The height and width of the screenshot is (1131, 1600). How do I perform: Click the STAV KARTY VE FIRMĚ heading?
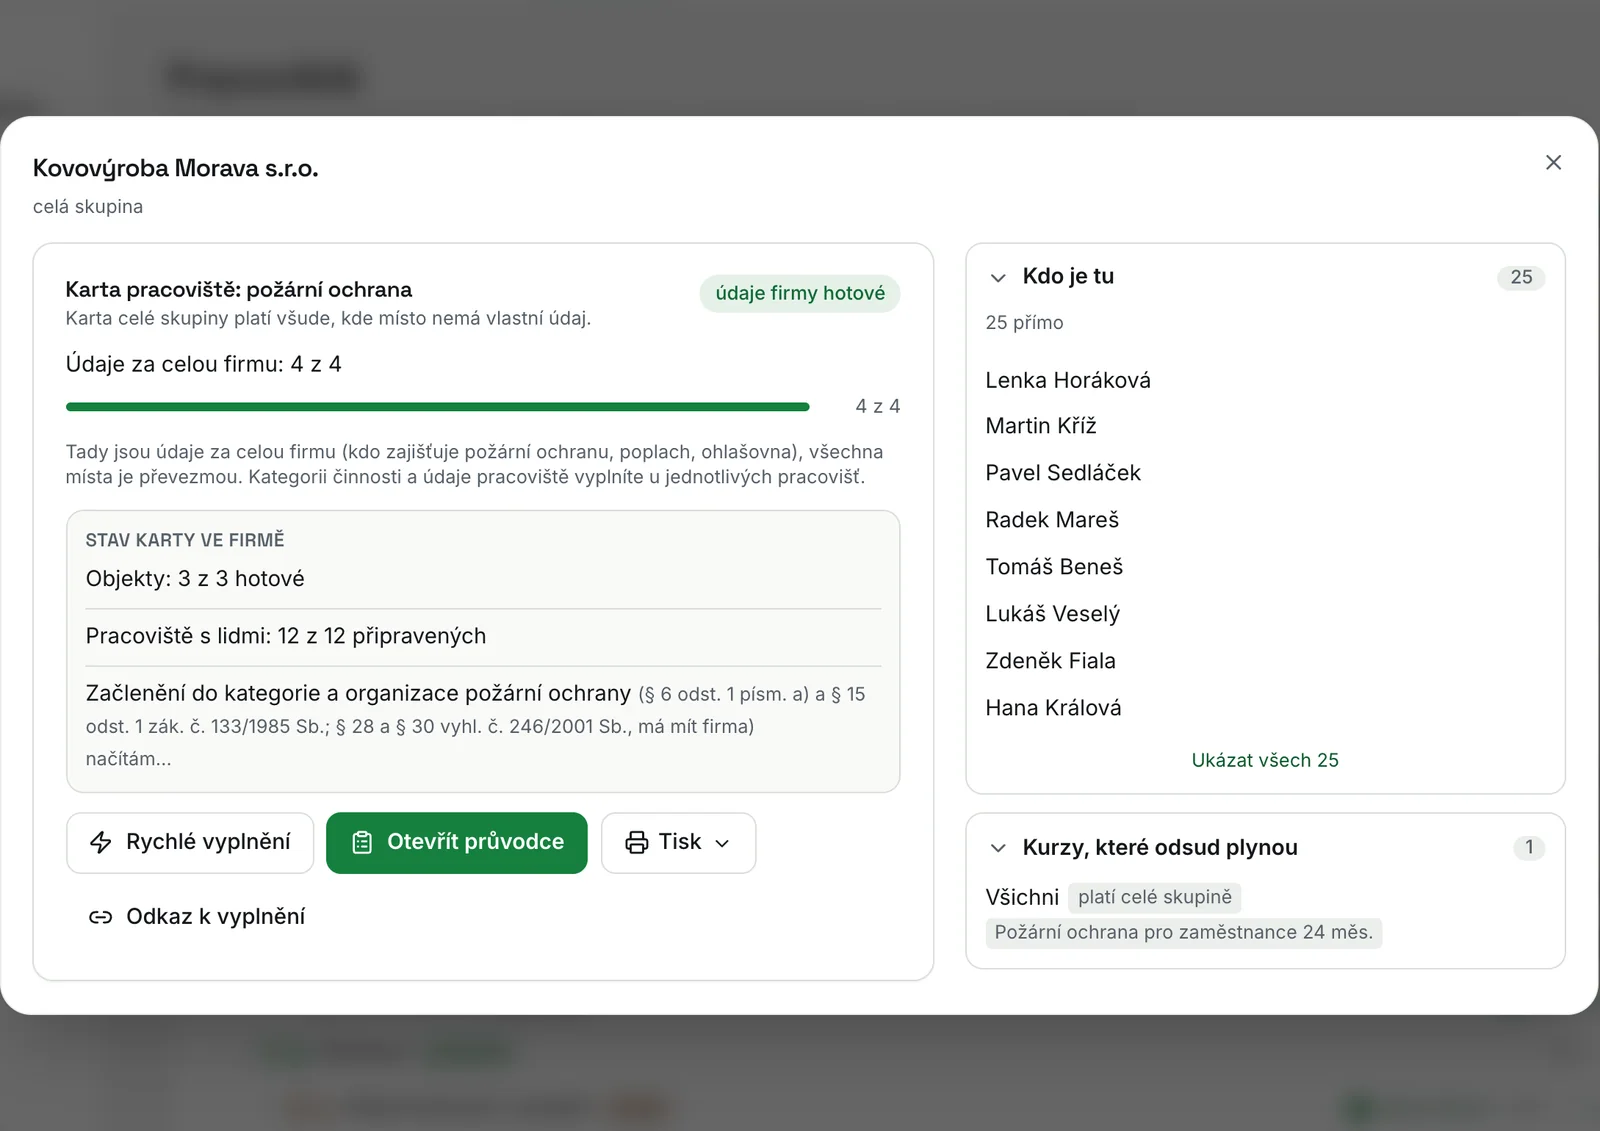pos(185,540)
